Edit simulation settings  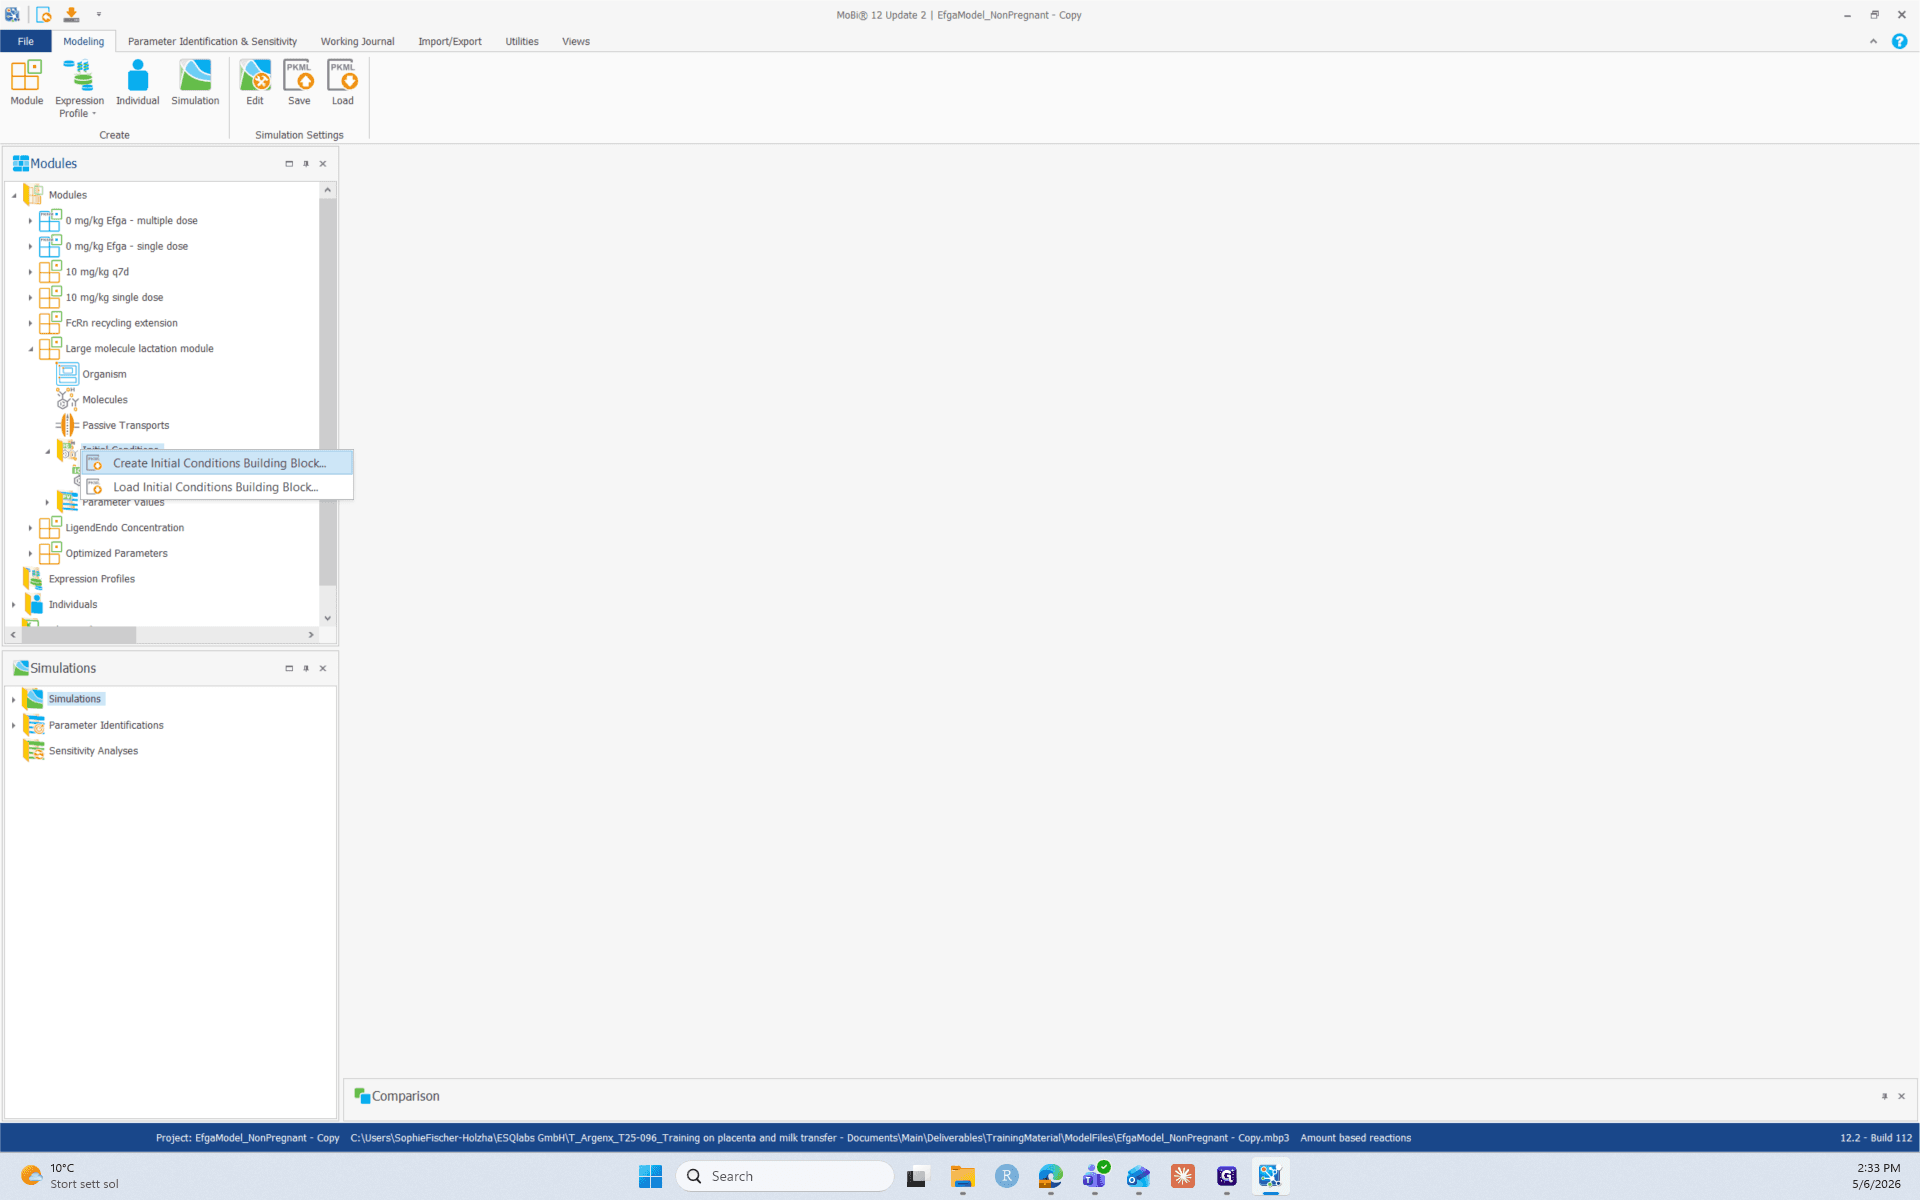[255, 82]
